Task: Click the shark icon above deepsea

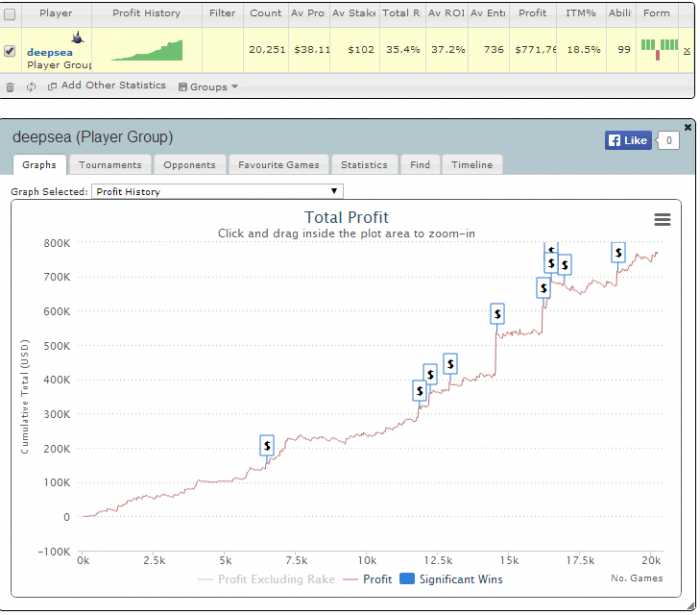Action: coord(78,37)
